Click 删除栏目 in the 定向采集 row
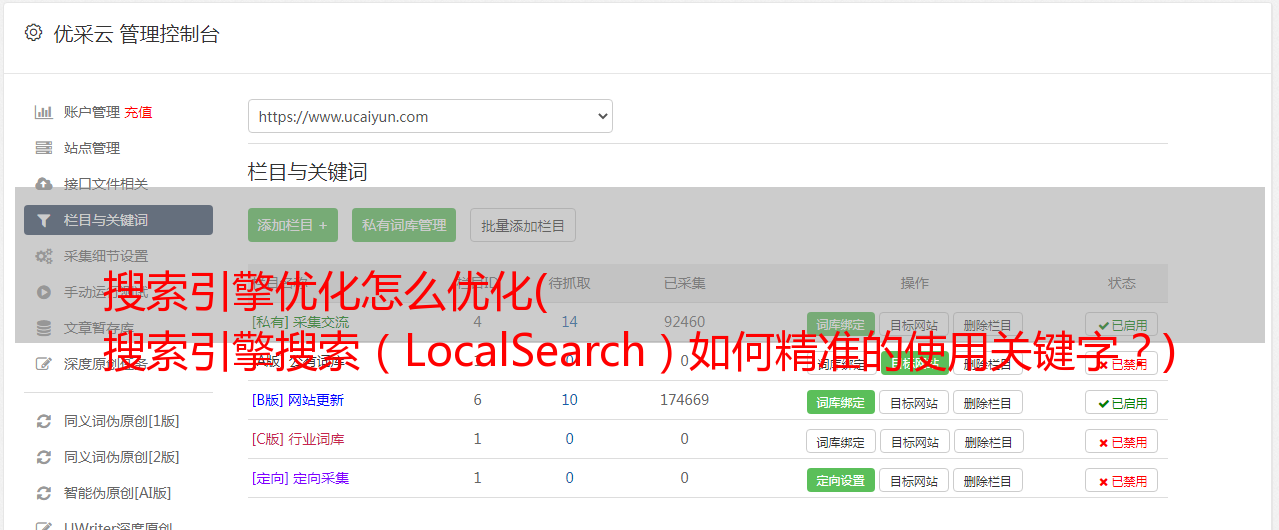The height and width of the screenshot is (530, 1279). tap(987, 480)
